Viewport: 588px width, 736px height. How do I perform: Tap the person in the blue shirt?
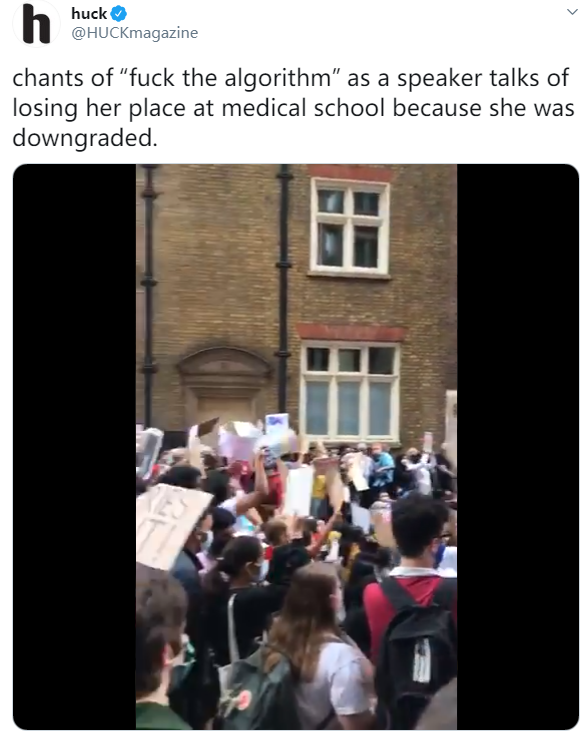click(381, 469)
